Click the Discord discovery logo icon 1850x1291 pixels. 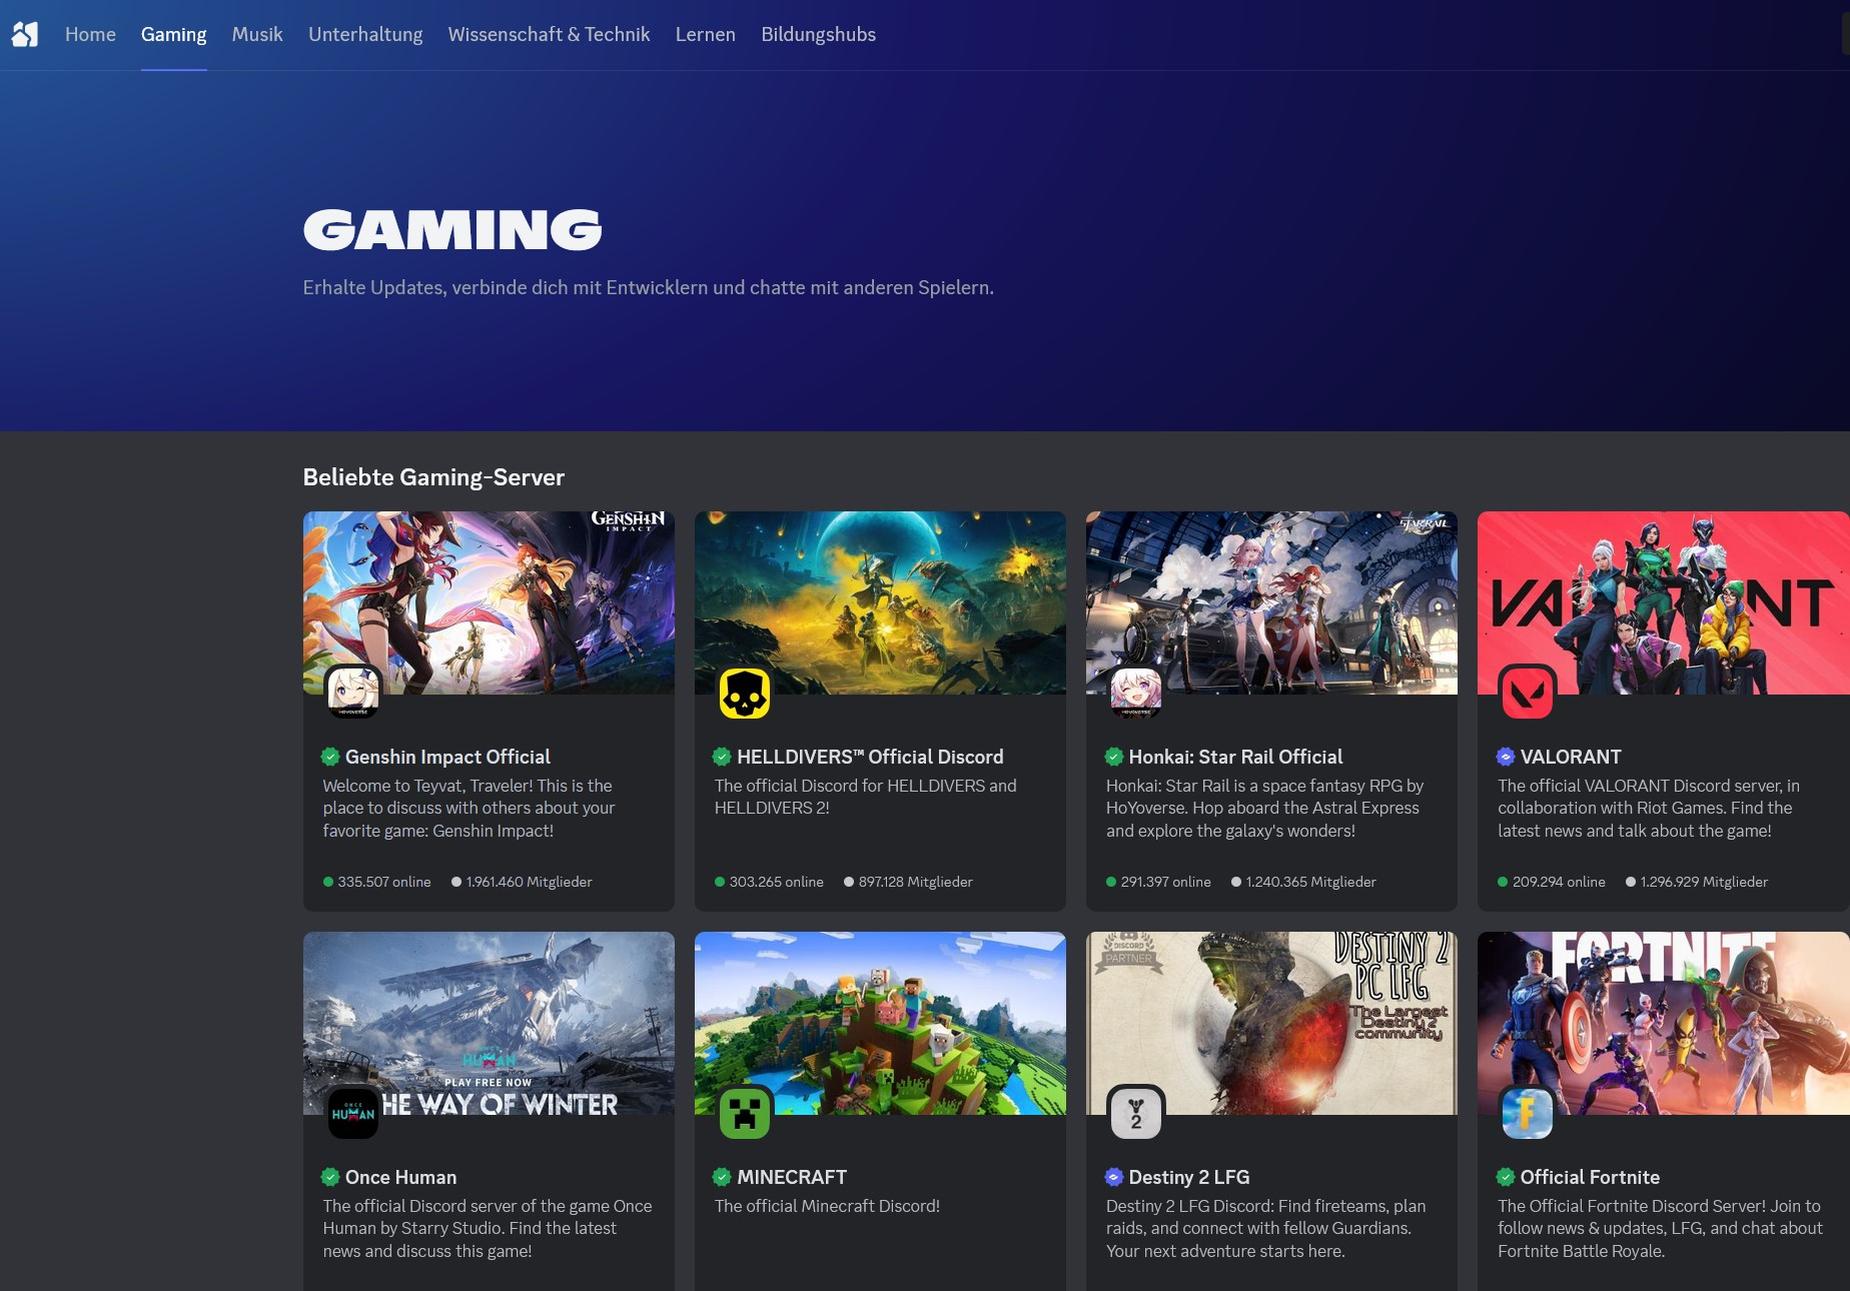(x=25, y=34)
